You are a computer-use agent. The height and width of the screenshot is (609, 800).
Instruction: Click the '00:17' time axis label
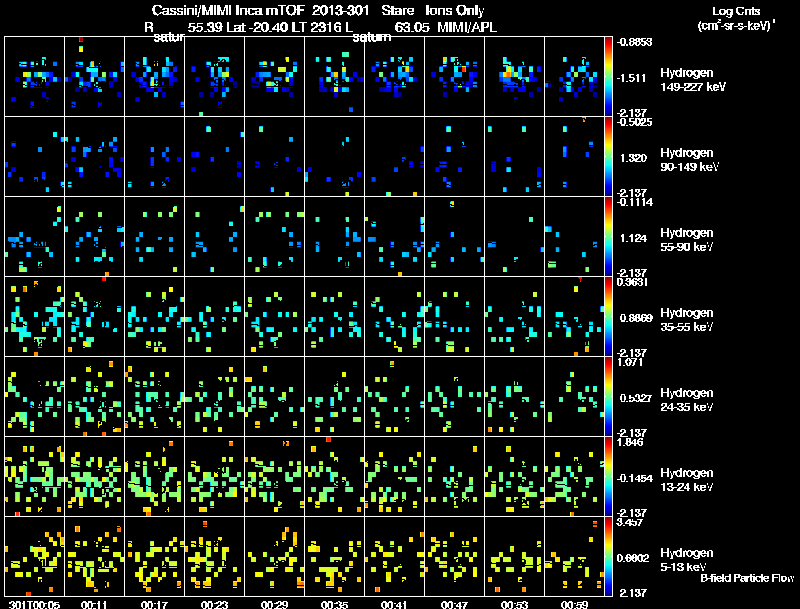[154, 604]
